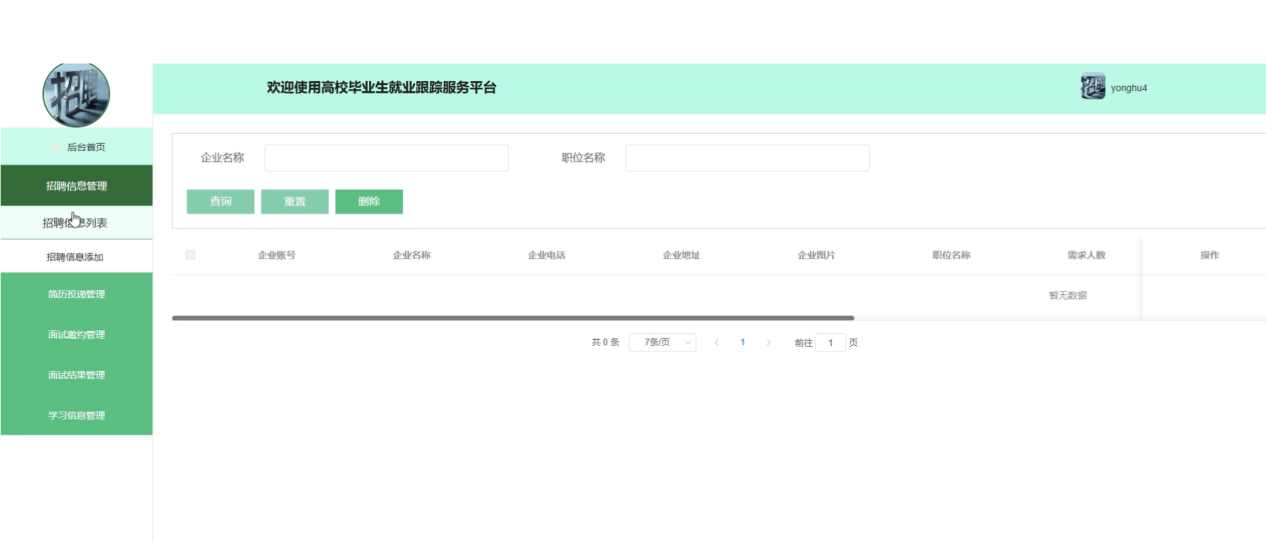
Task: Click the 操作 column header
Action: click(1209, 256)
